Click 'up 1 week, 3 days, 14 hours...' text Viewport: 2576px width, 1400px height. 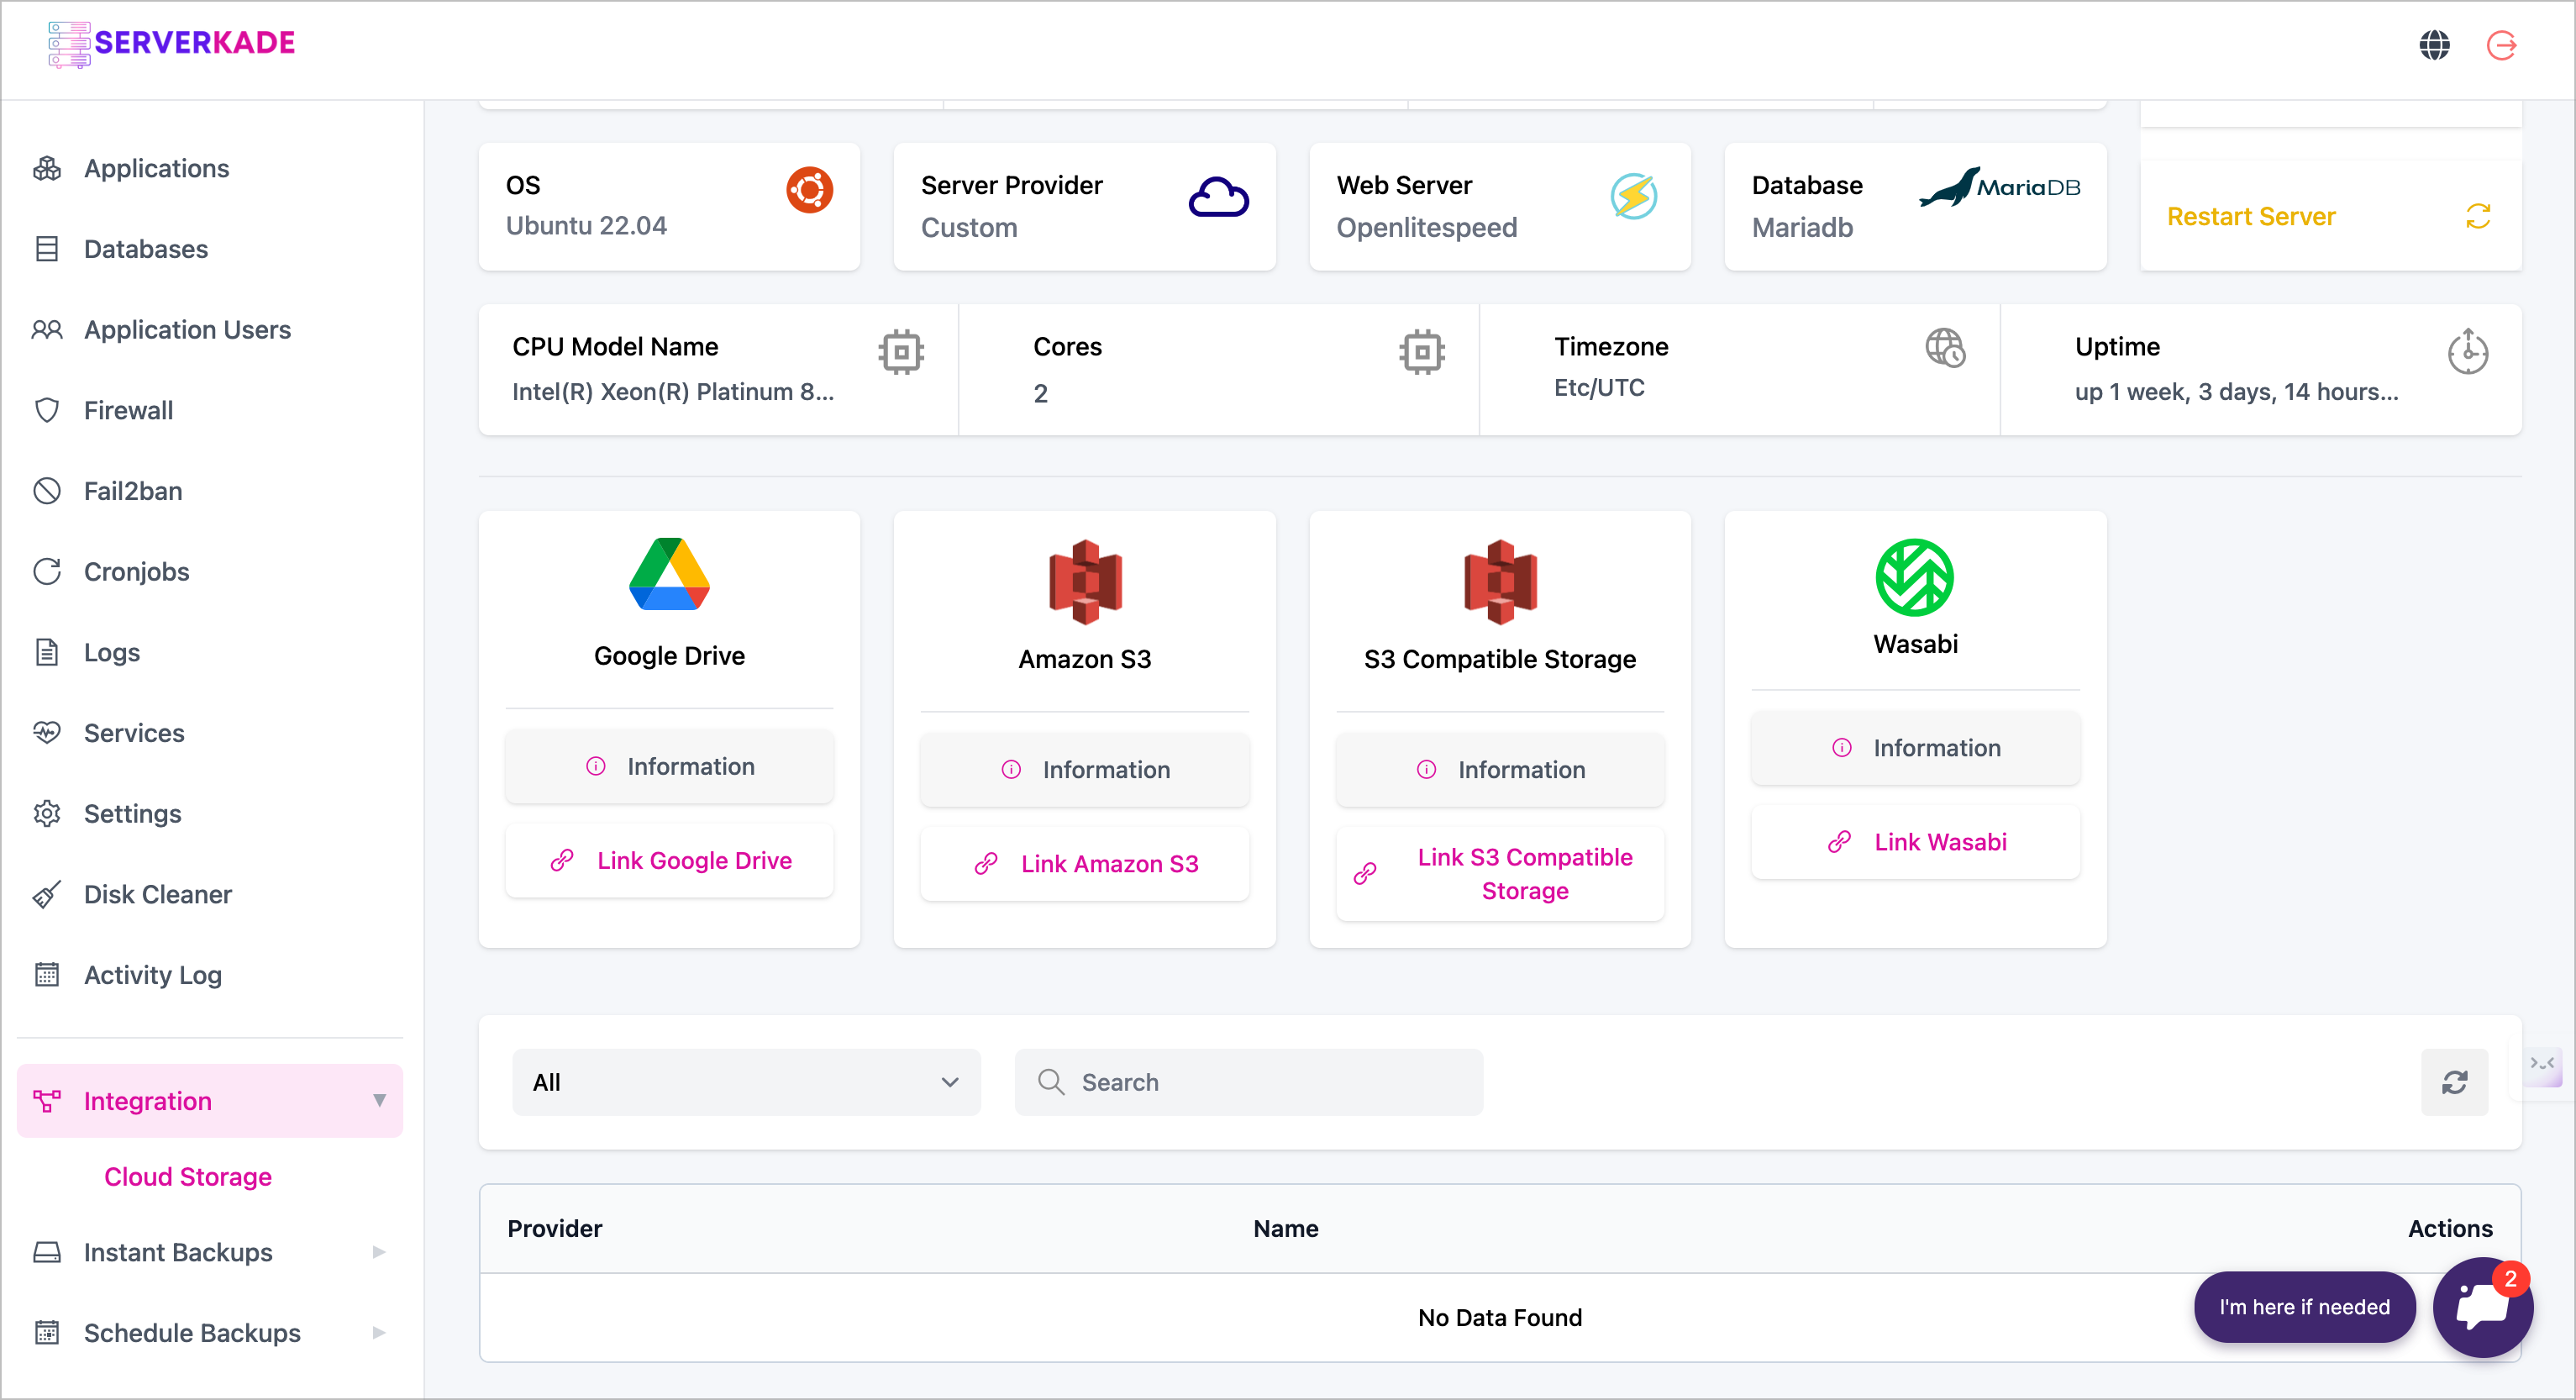2236,391
